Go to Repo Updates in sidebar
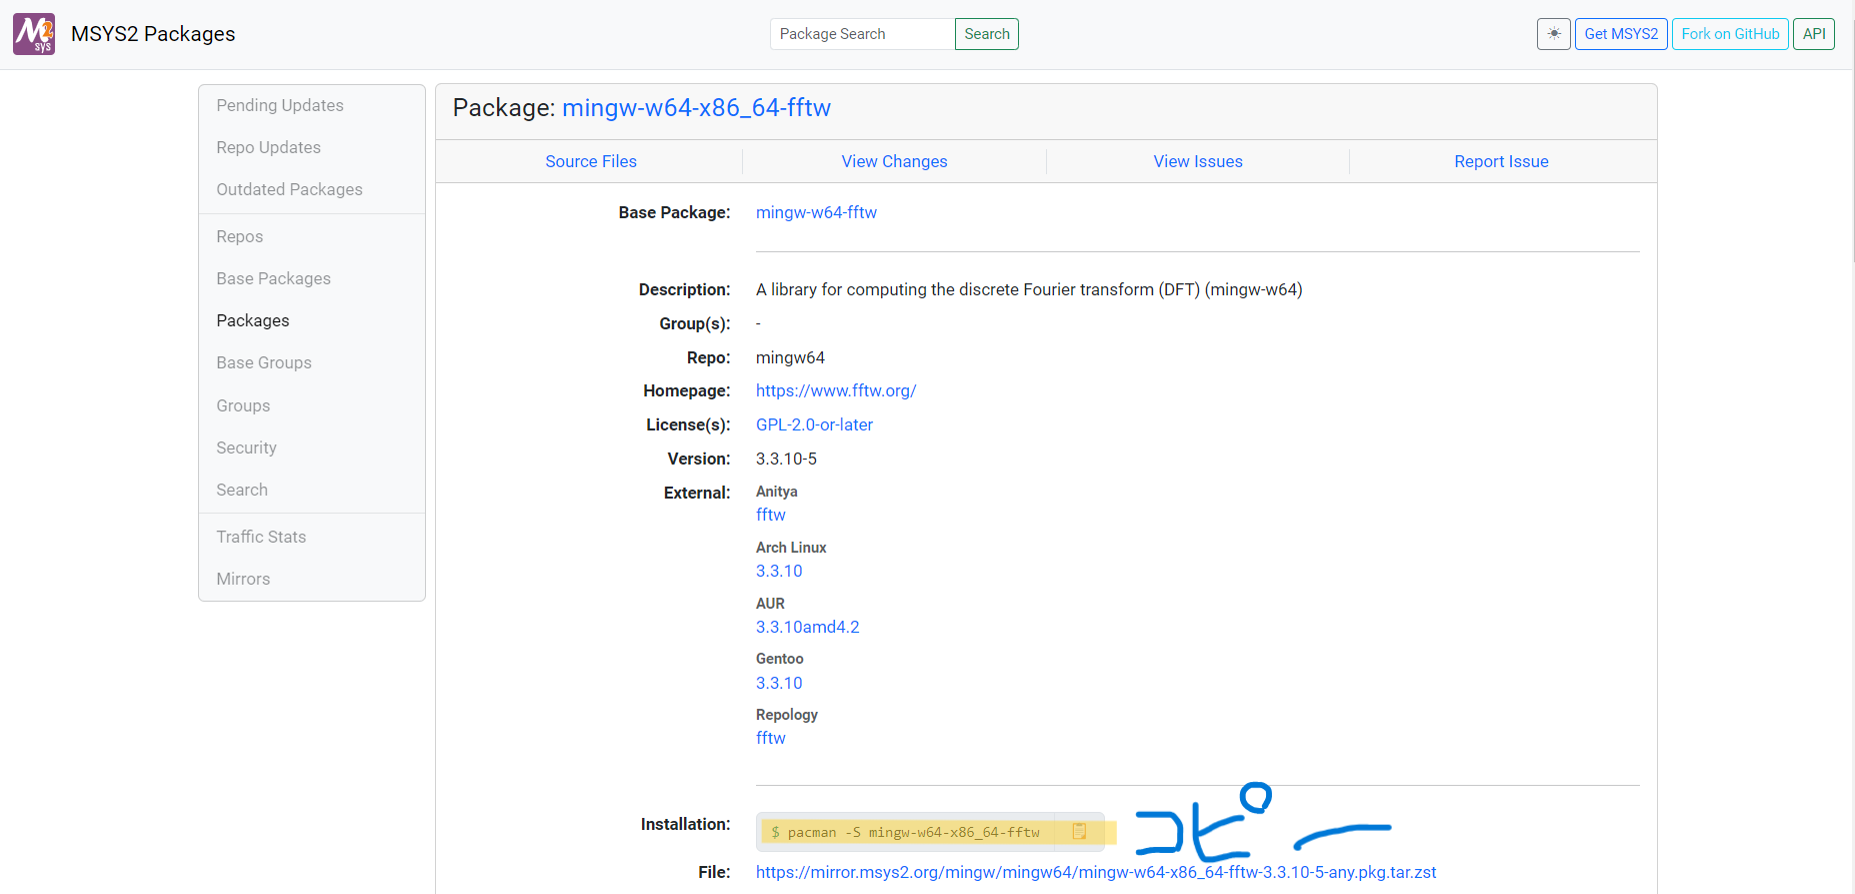 click(x=269, y=147)
